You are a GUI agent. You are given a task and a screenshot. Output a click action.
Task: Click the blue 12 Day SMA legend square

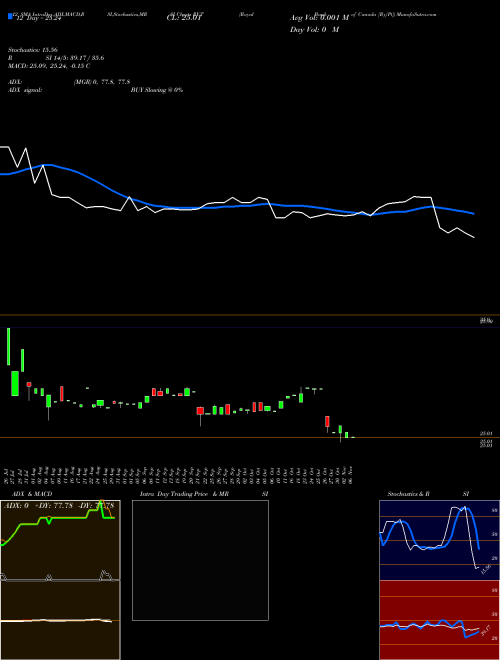click(x=10, y=16)
